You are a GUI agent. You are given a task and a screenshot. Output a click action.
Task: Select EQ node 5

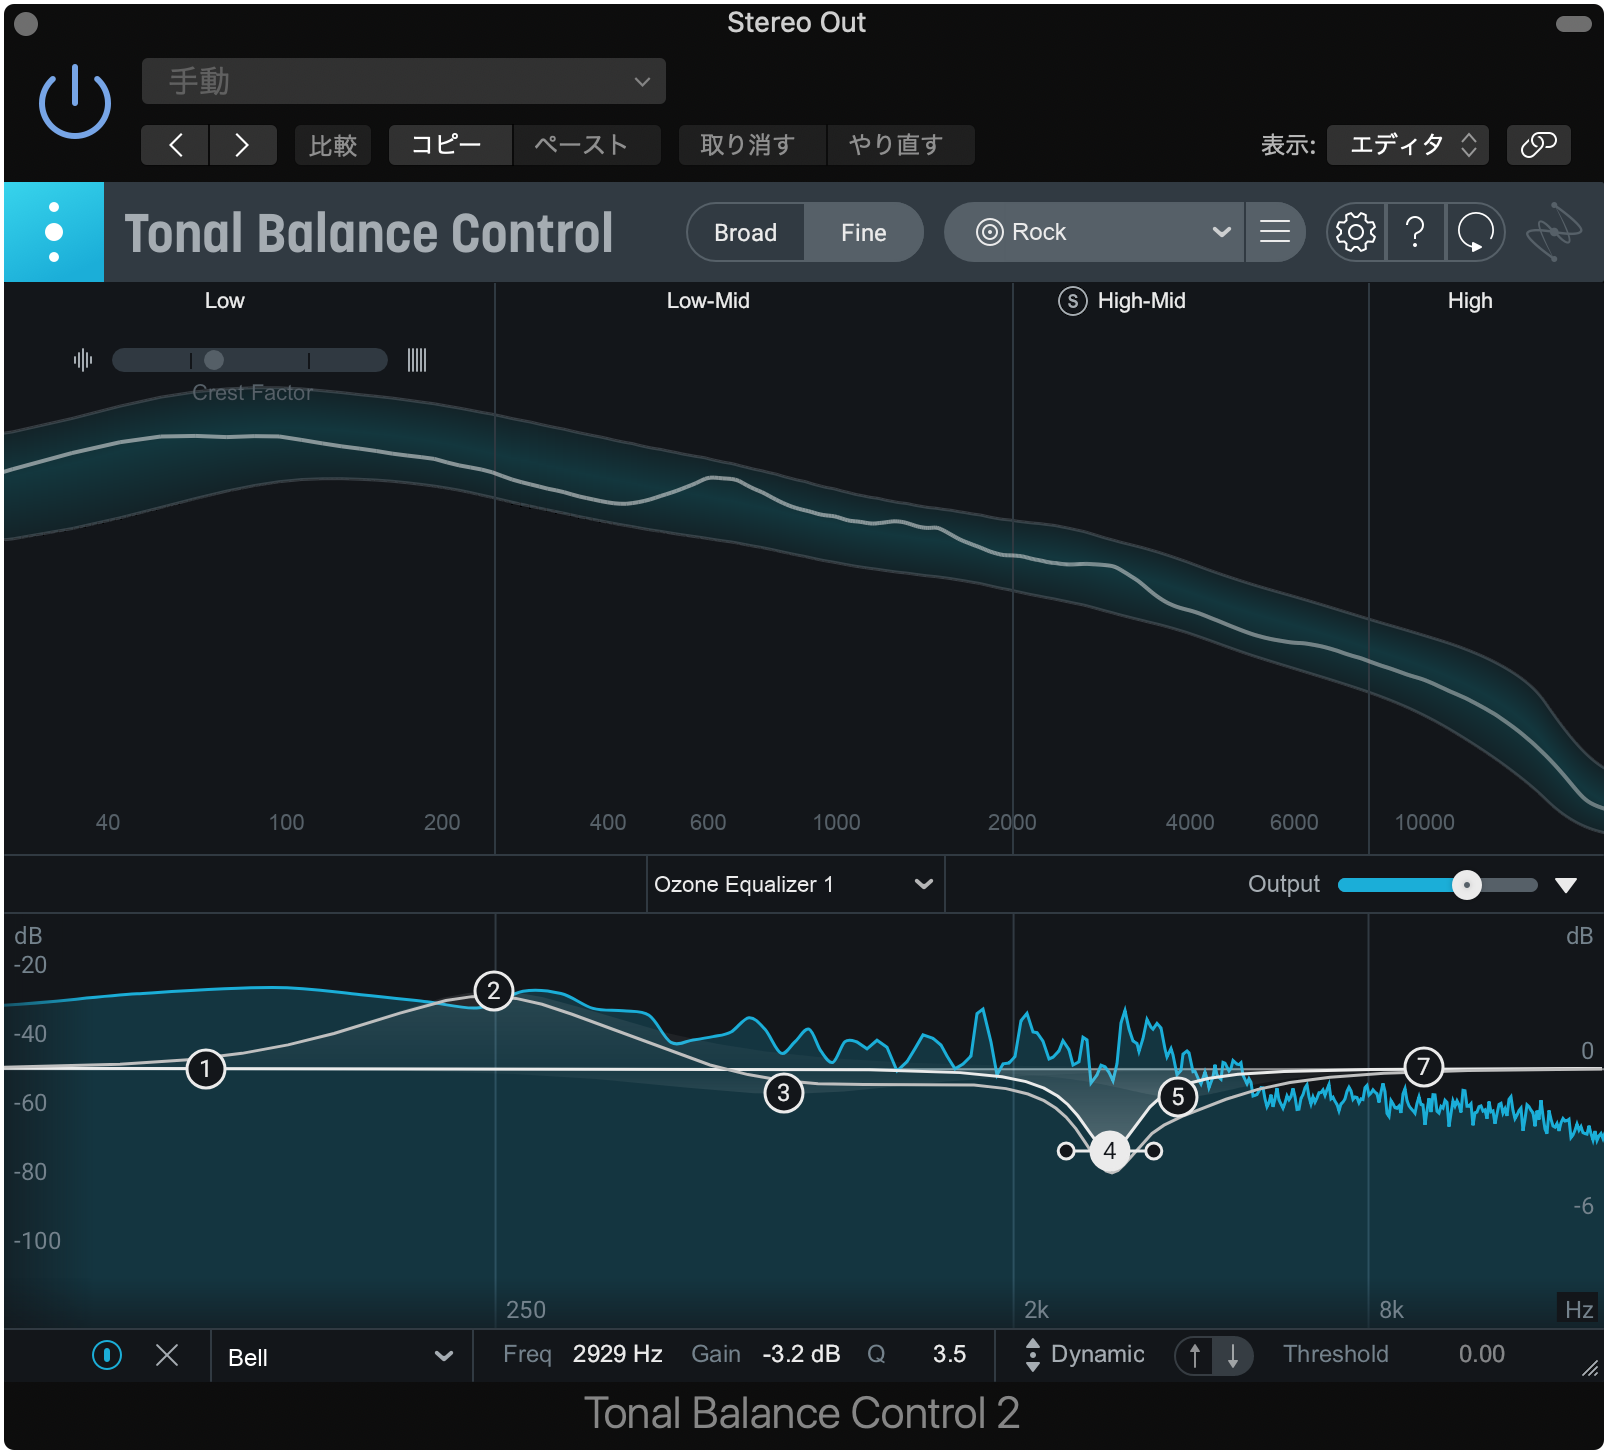1178,1097
